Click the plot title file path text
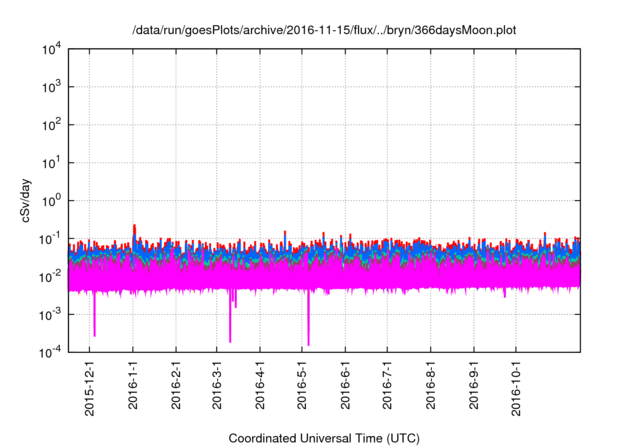640x448 pixels. point(324,30)
